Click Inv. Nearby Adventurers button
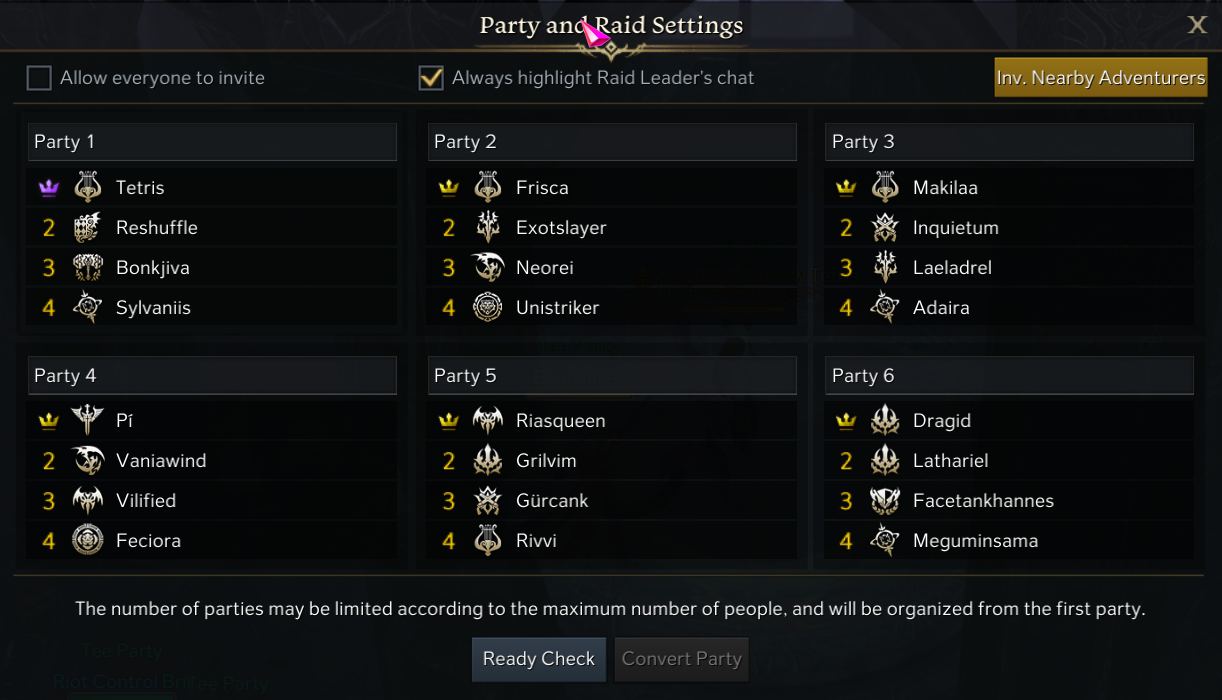This screenshot has height=700, width=1222. (1100, 78)
